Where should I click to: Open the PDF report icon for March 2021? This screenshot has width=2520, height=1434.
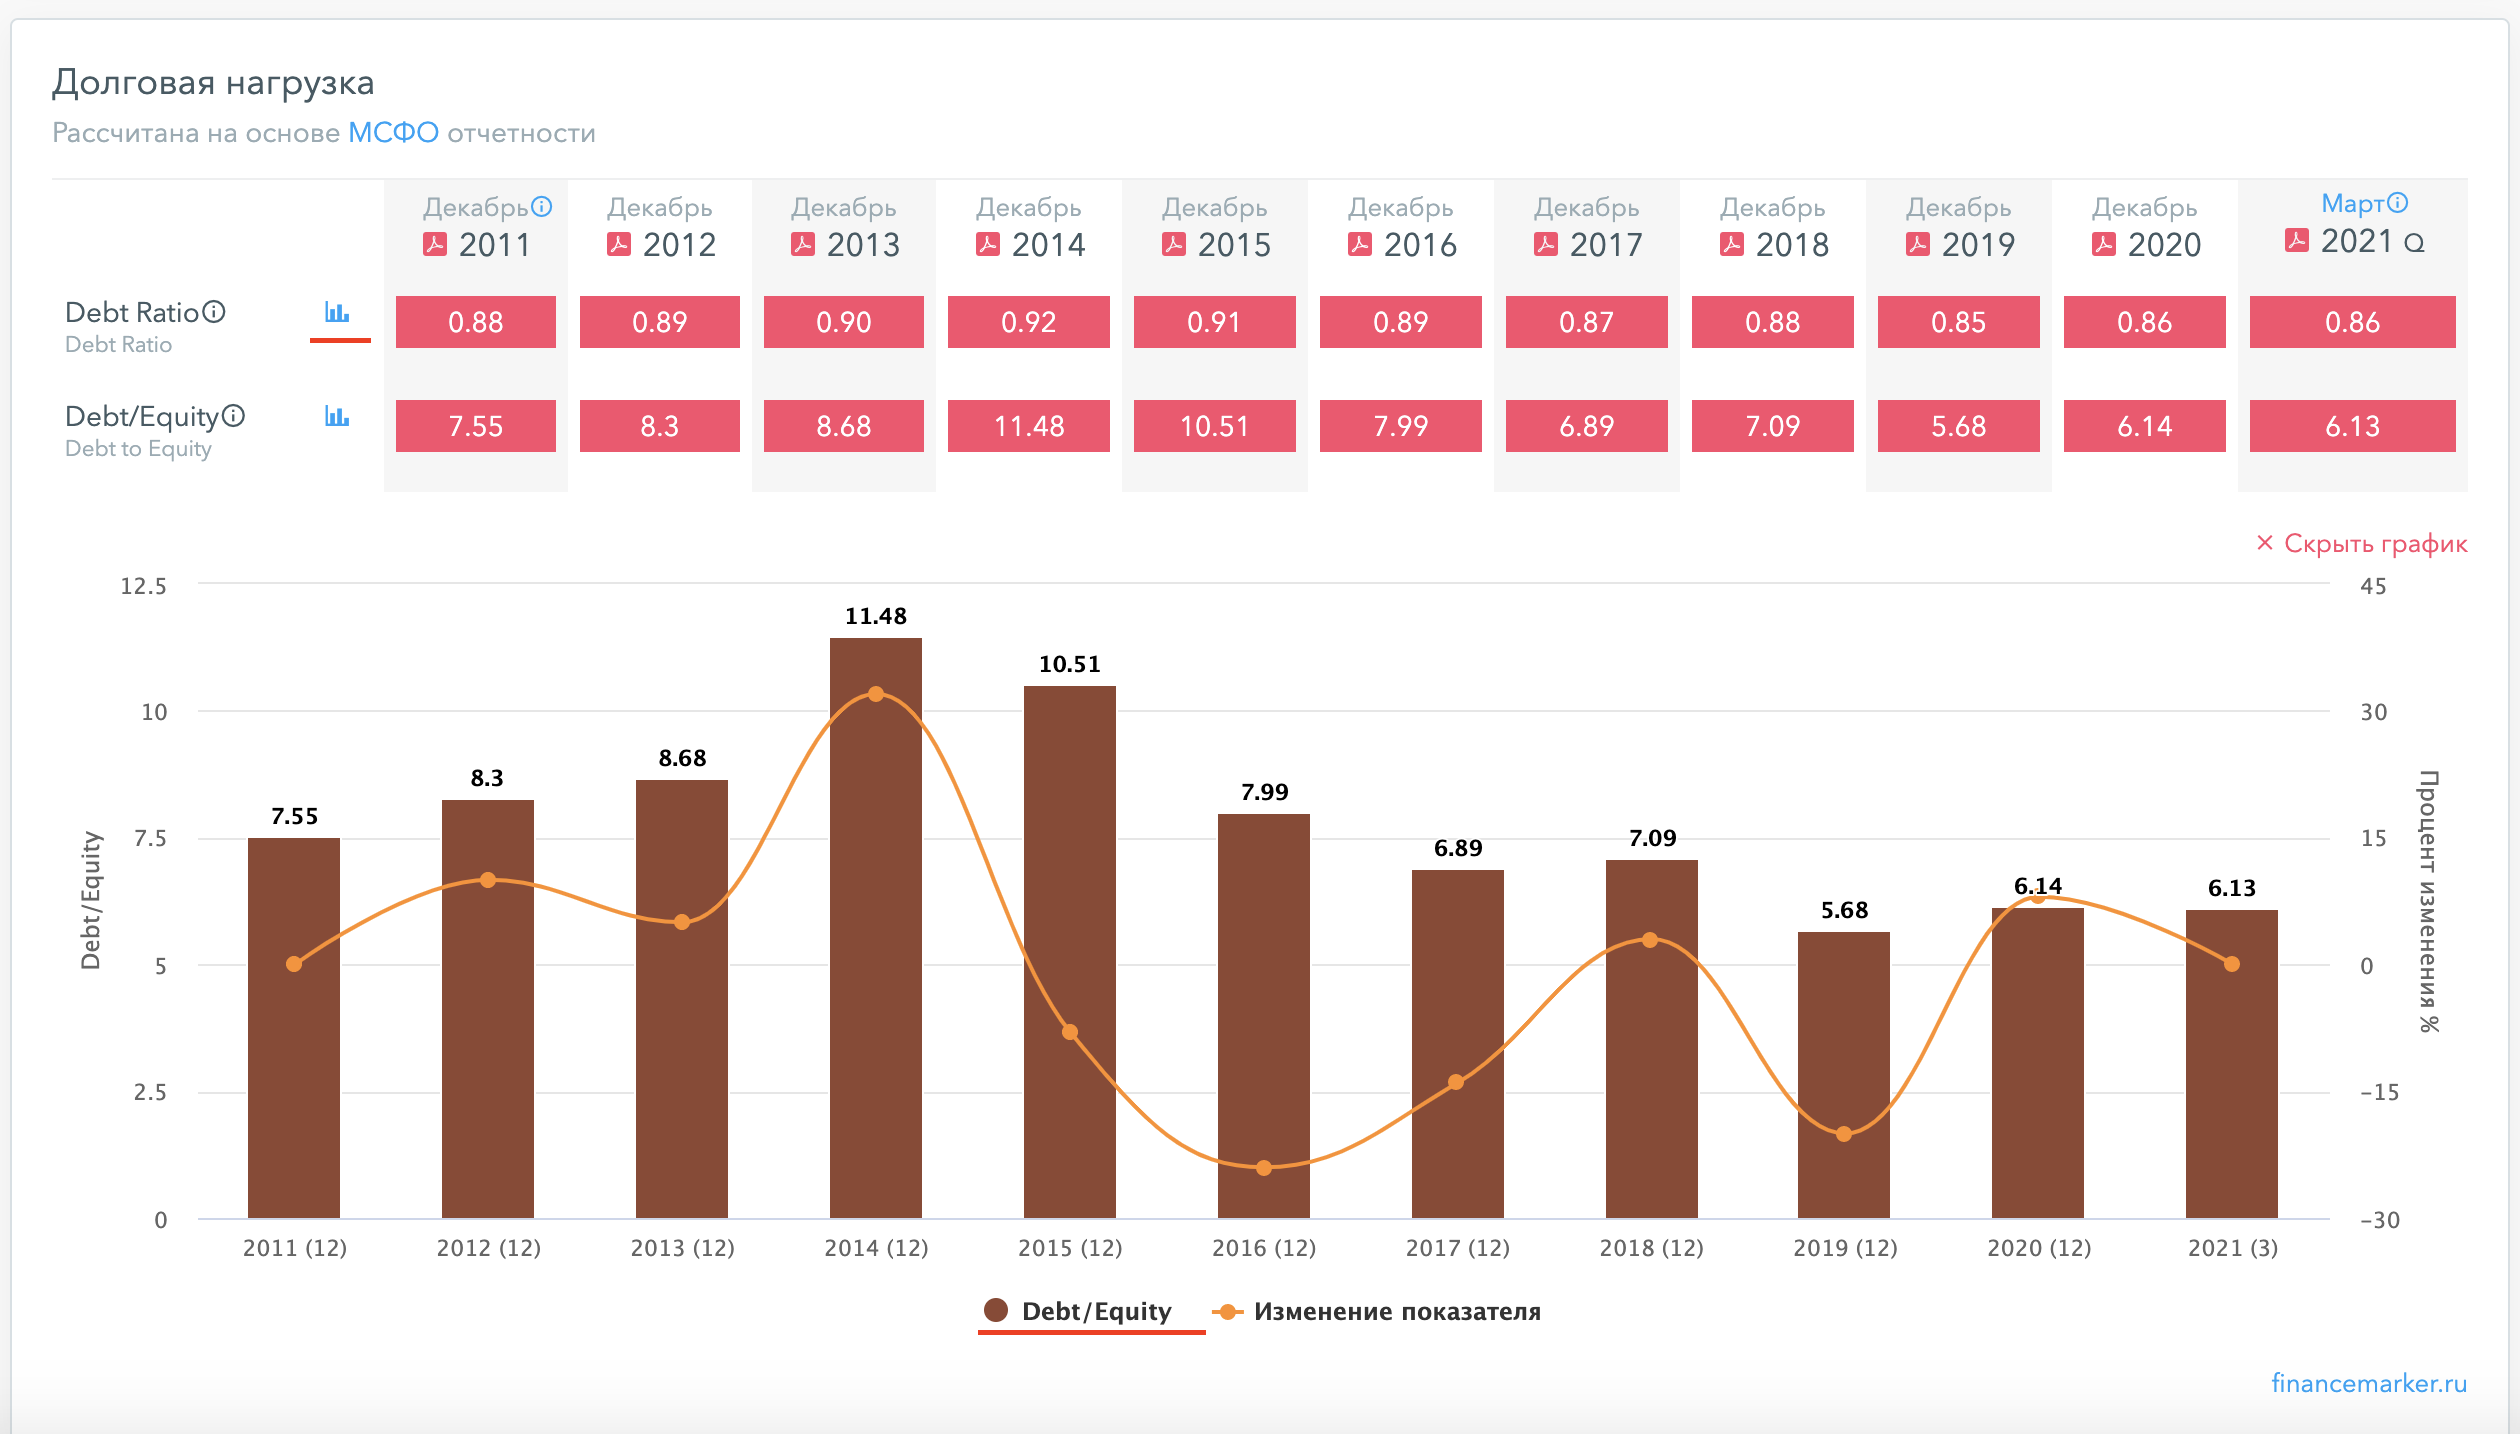(2297, 240)
